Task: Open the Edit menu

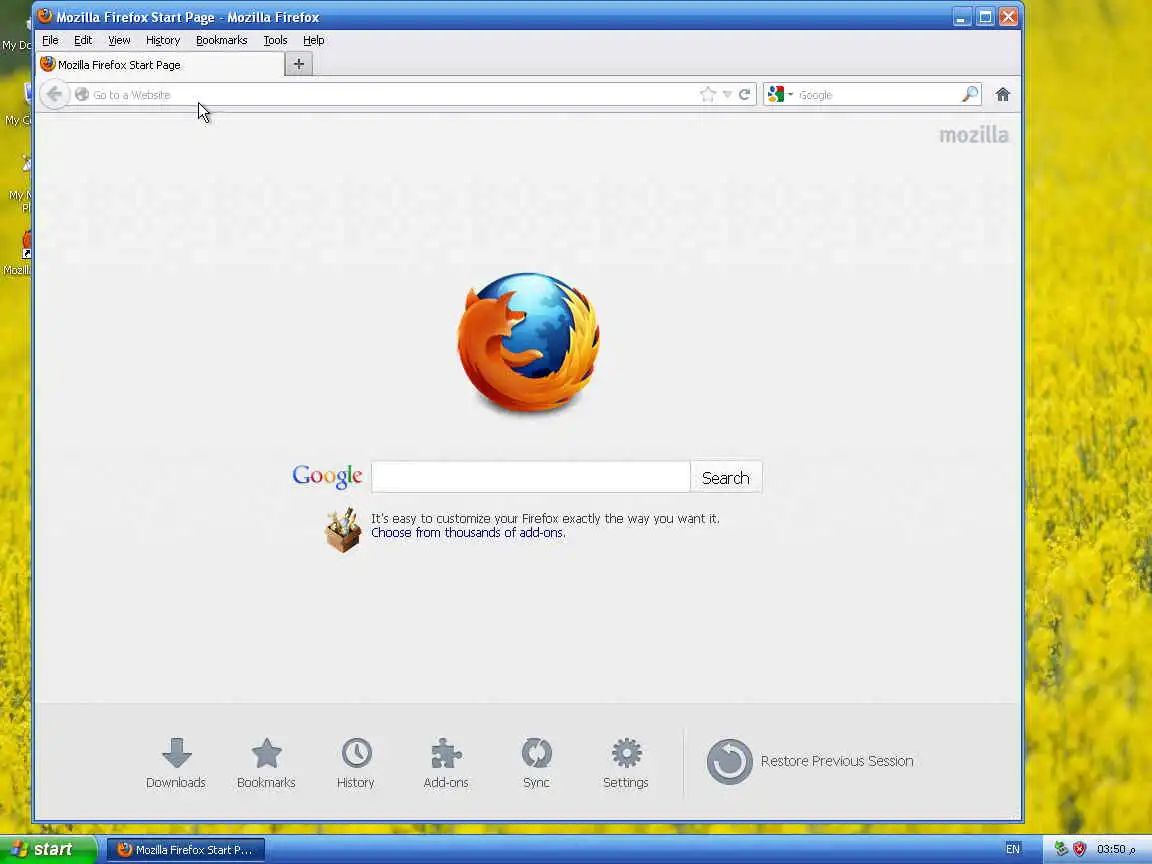Action: tap(83, 40)
